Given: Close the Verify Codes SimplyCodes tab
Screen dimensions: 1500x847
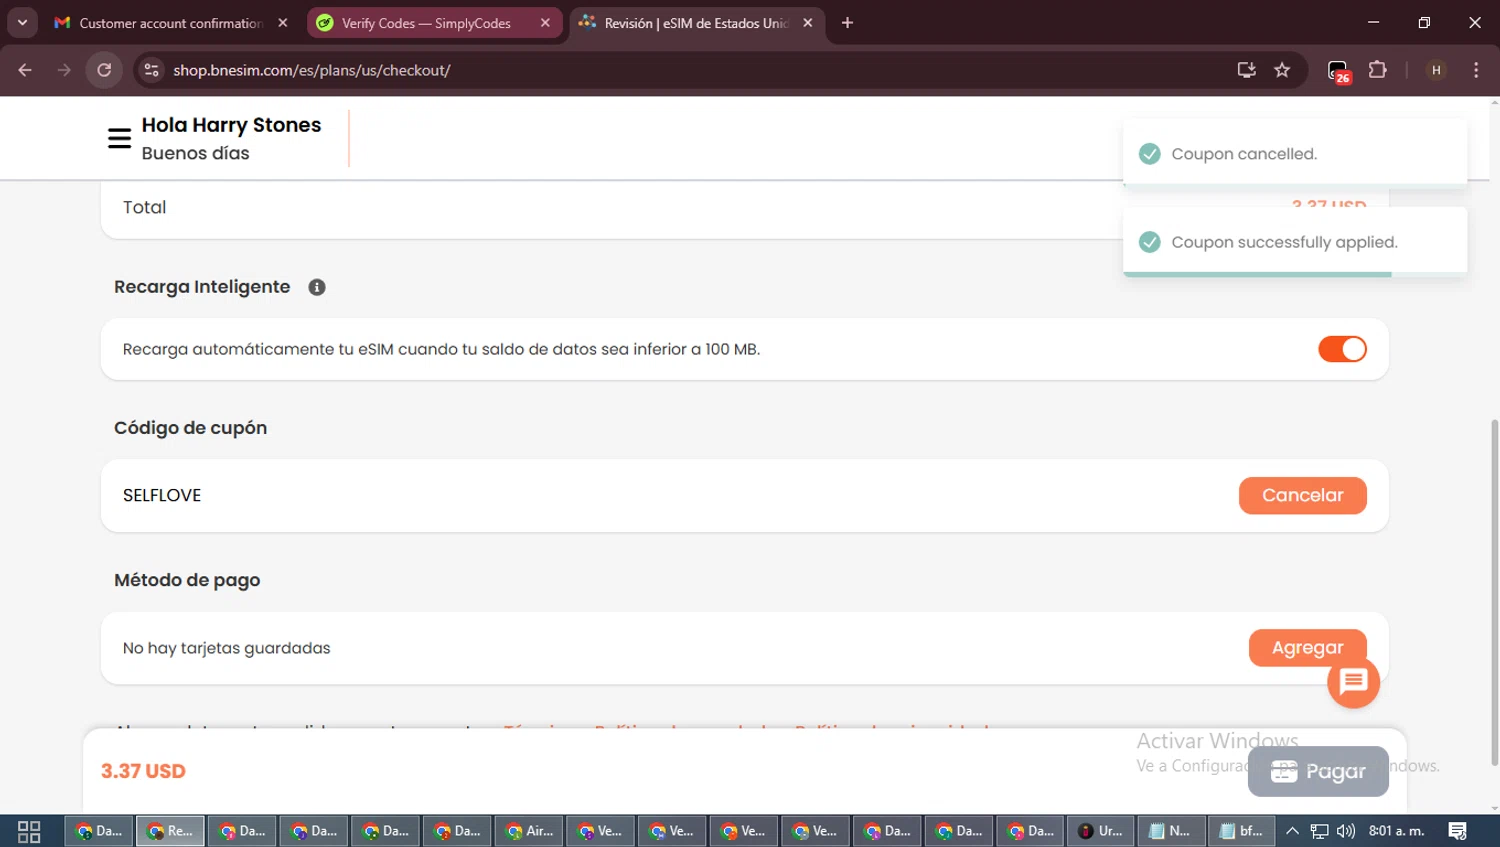Looking at the screenshot, I should [x=545, y=23].
